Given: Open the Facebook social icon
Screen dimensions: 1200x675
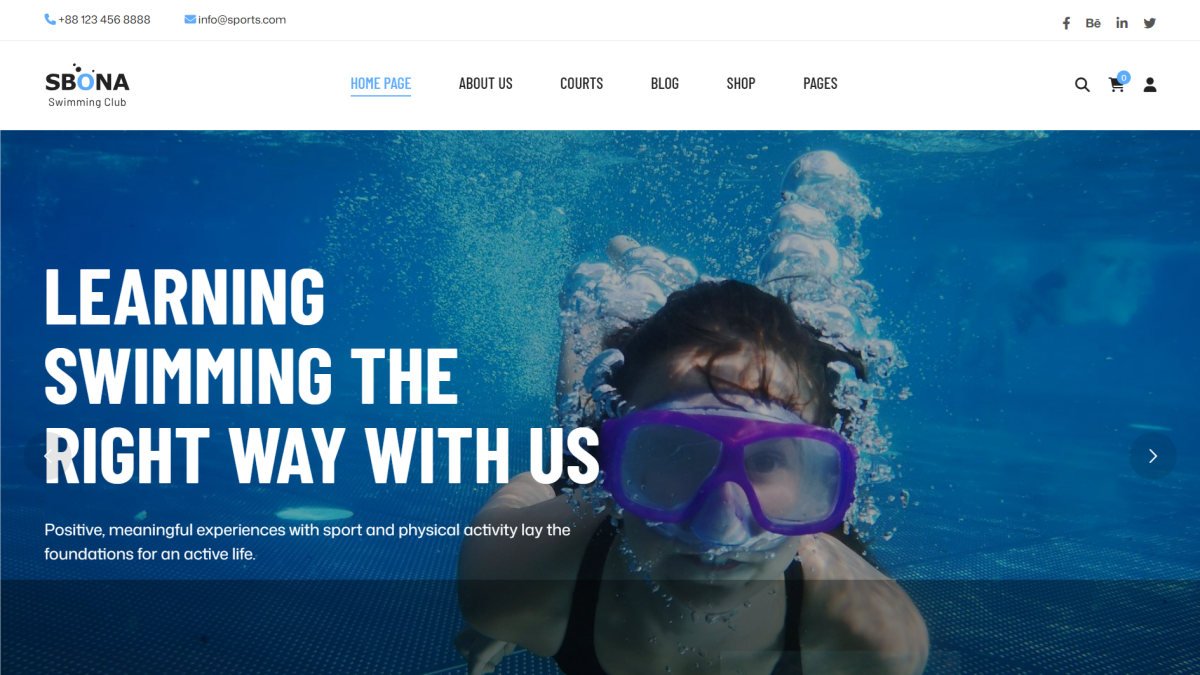Looking at the screenshot, I should [x=1066, y=23].
